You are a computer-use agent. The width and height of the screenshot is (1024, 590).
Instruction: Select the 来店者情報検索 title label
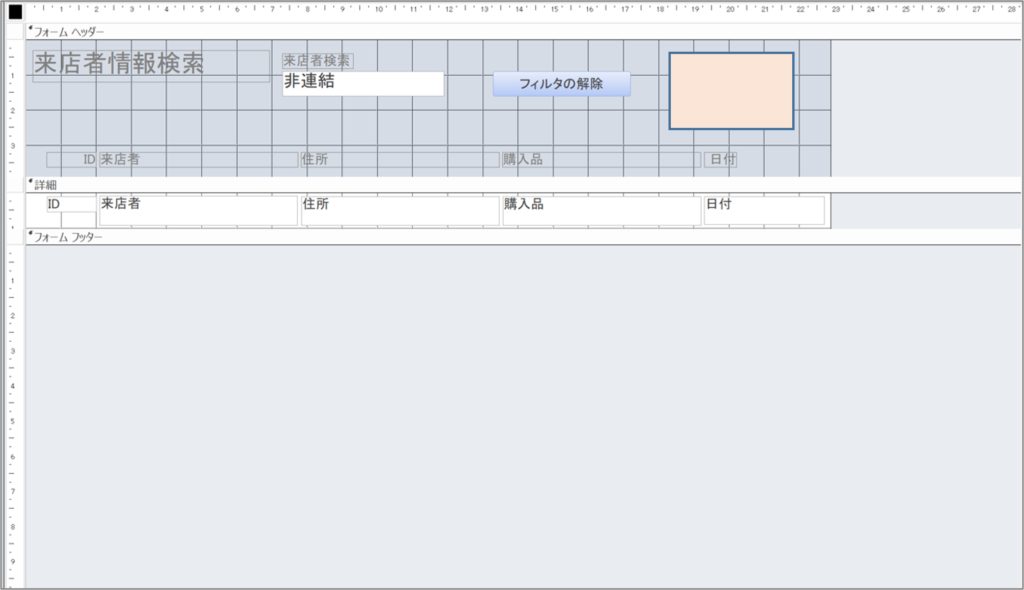tap(151, 65)
